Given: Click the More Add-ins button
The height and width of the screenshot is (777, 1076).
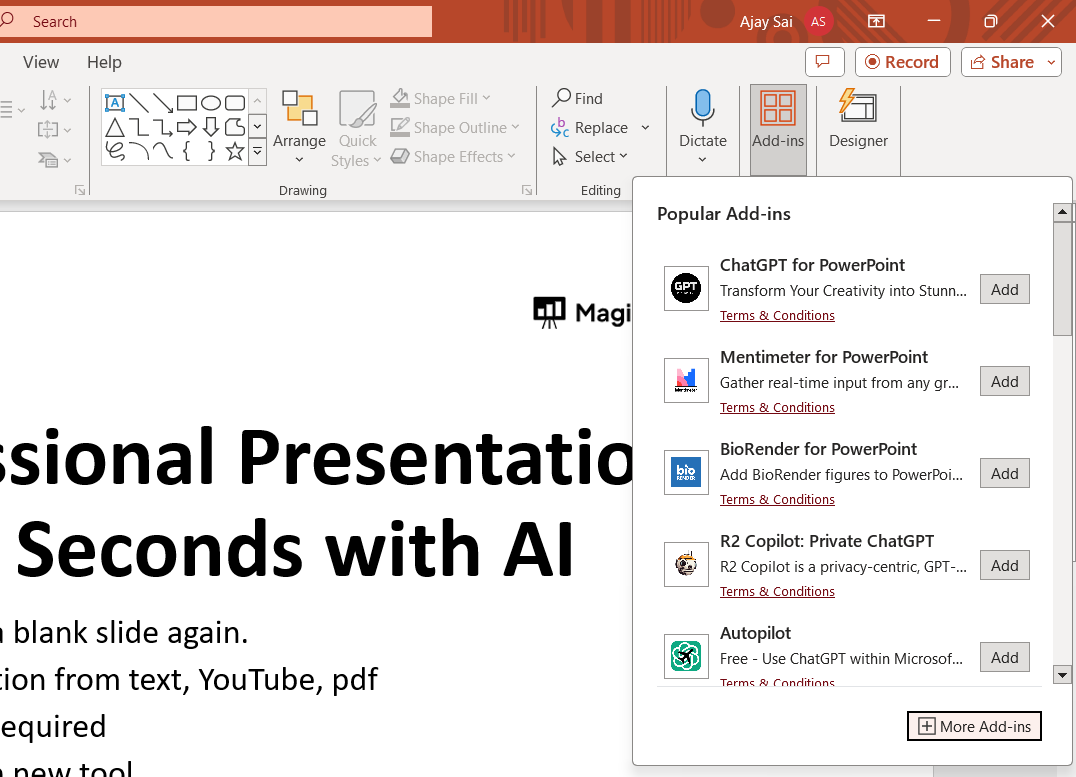Looking at the screenshot, I should click(x=974, y=726).
